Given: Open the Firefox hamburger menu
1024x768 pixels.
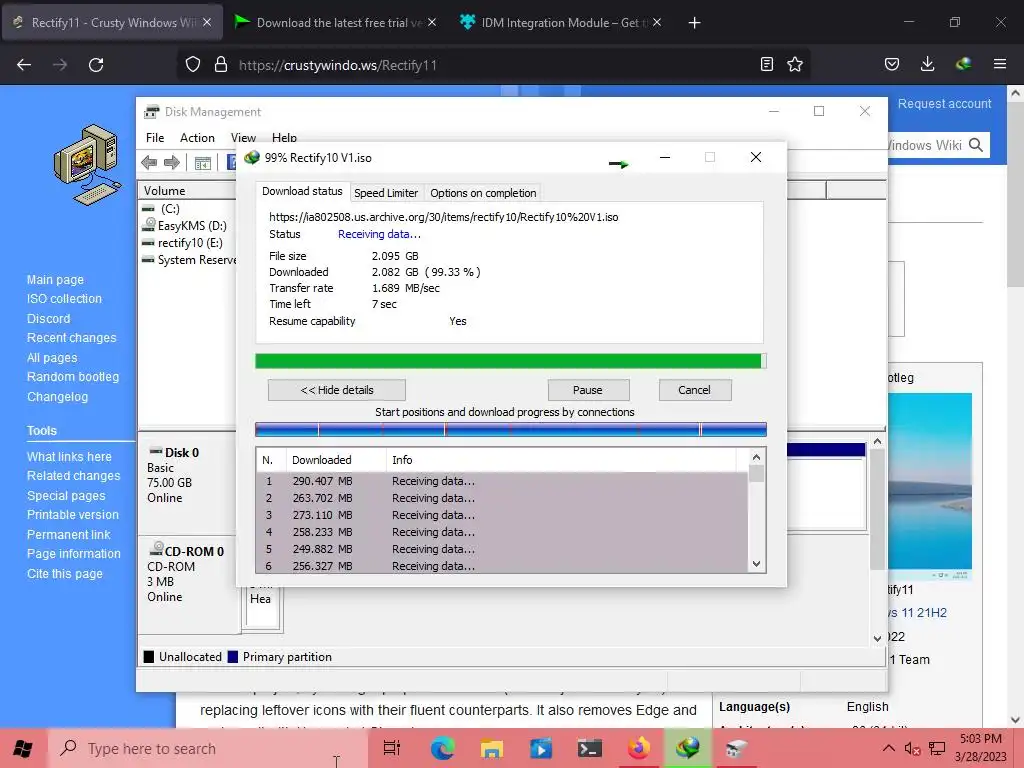Looking at the screenshot, I should 1000,64.
